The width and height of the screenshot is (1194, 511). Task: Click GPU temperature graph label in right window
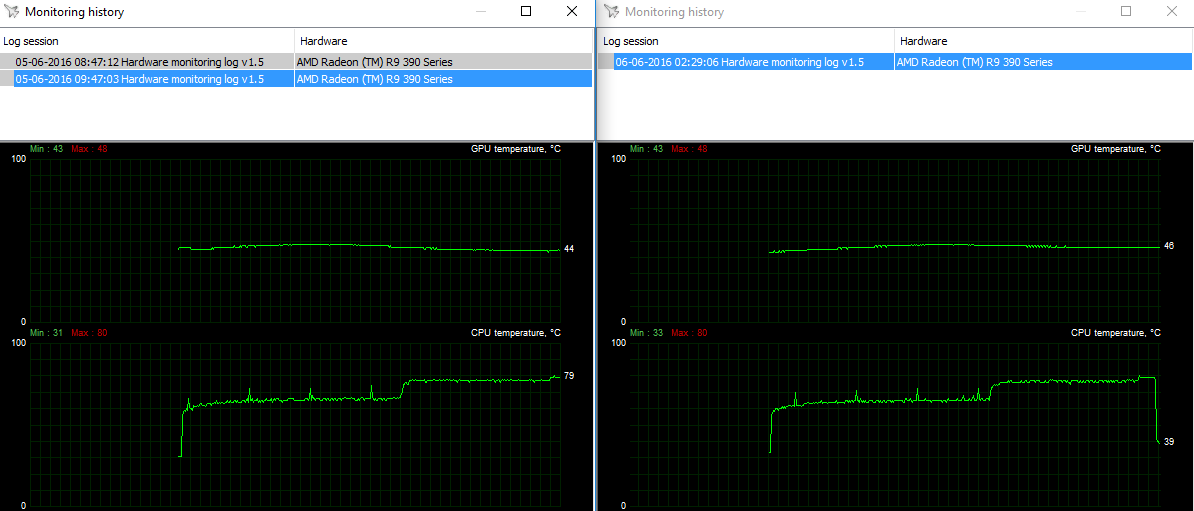tap(1116, 149)
